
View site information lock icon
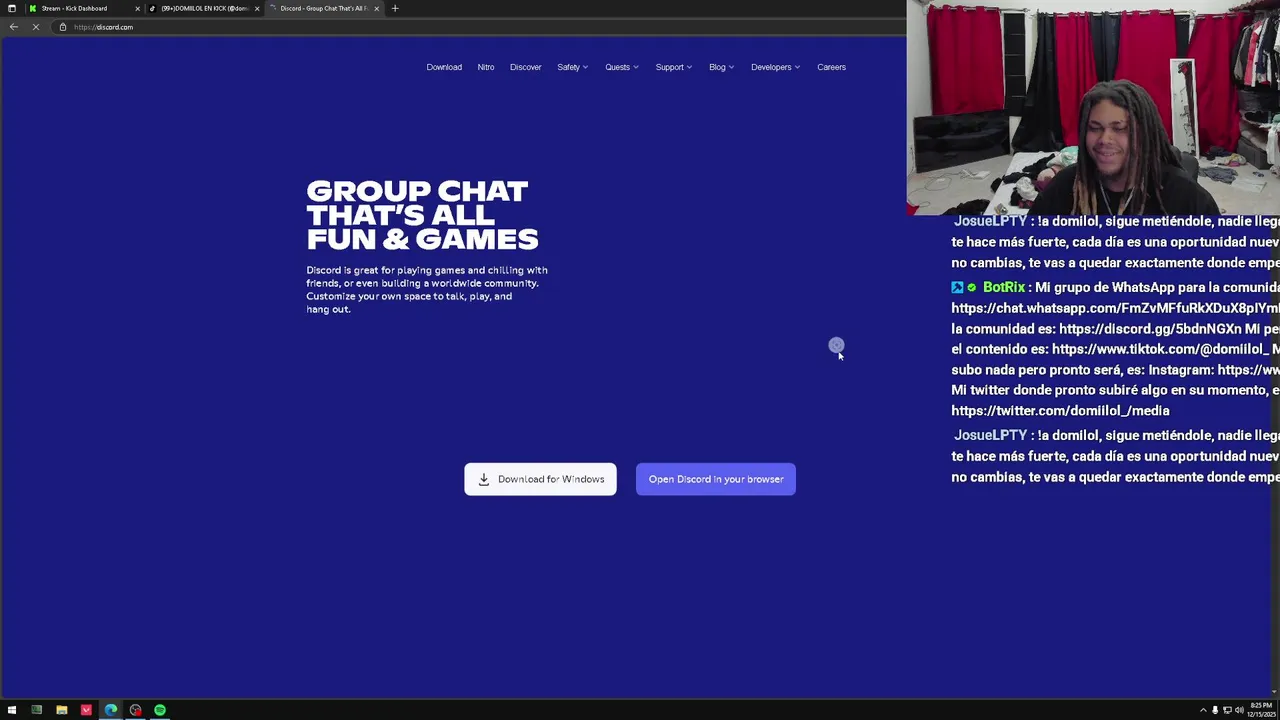62,27
